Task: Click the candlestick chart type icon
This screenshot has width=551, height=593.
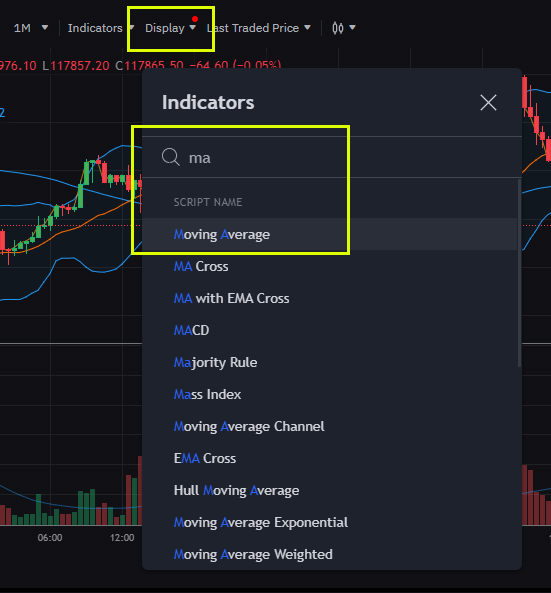Action: tap(337, 28)
